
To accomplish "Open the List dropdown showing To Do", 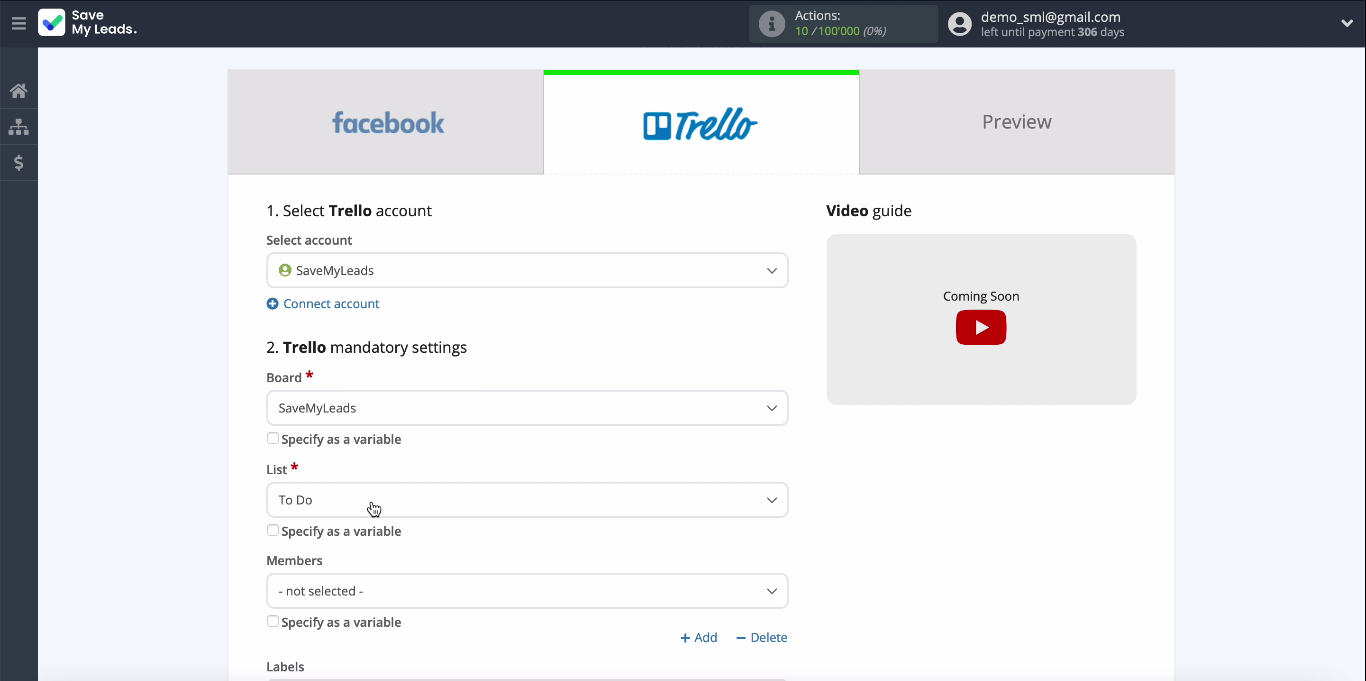I will tap(527, 500).
